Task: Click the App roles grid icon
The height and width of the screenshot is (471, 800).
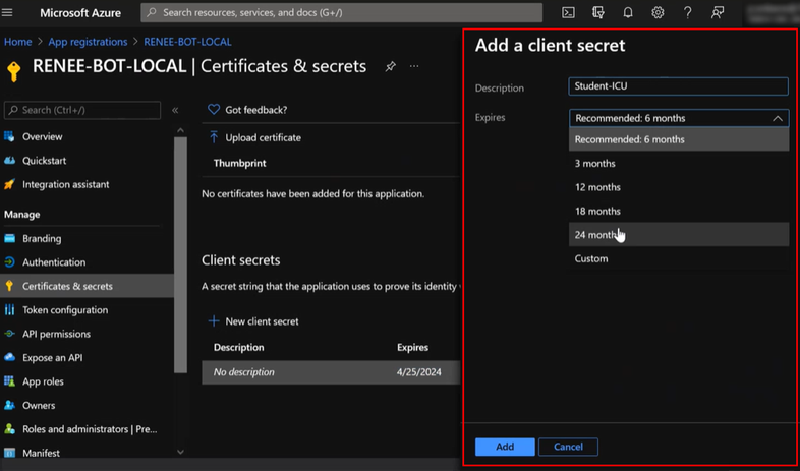Action: coord(9,381)
